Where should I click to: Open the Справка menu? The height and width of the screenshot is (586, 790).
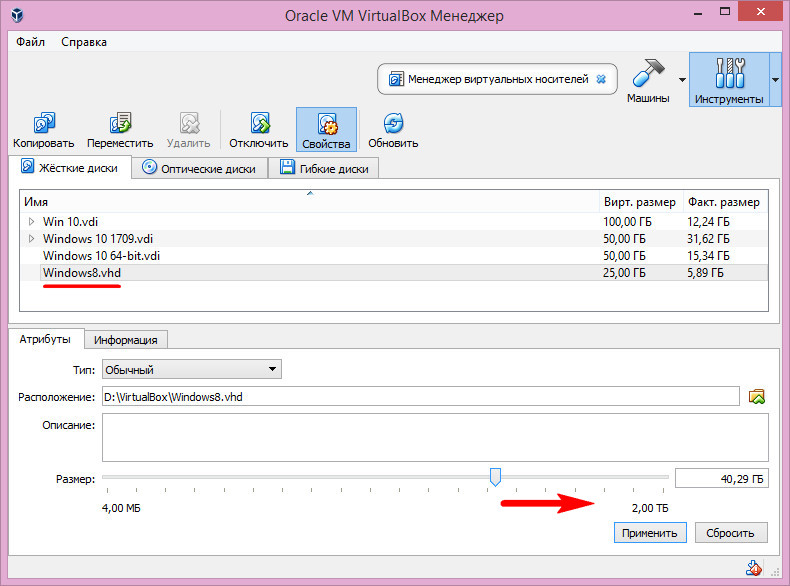pos(84,42)
